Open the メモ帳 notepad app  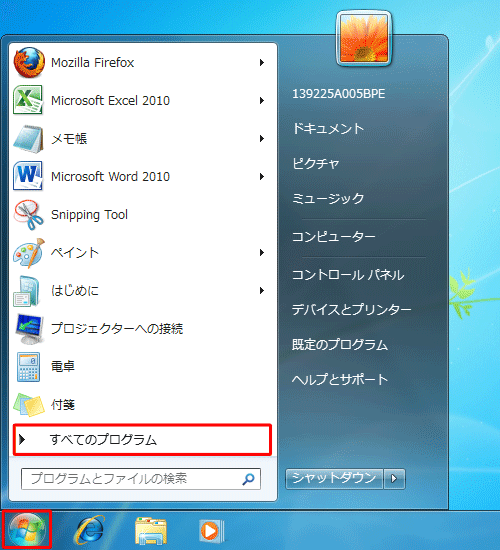tap(139, 139)
